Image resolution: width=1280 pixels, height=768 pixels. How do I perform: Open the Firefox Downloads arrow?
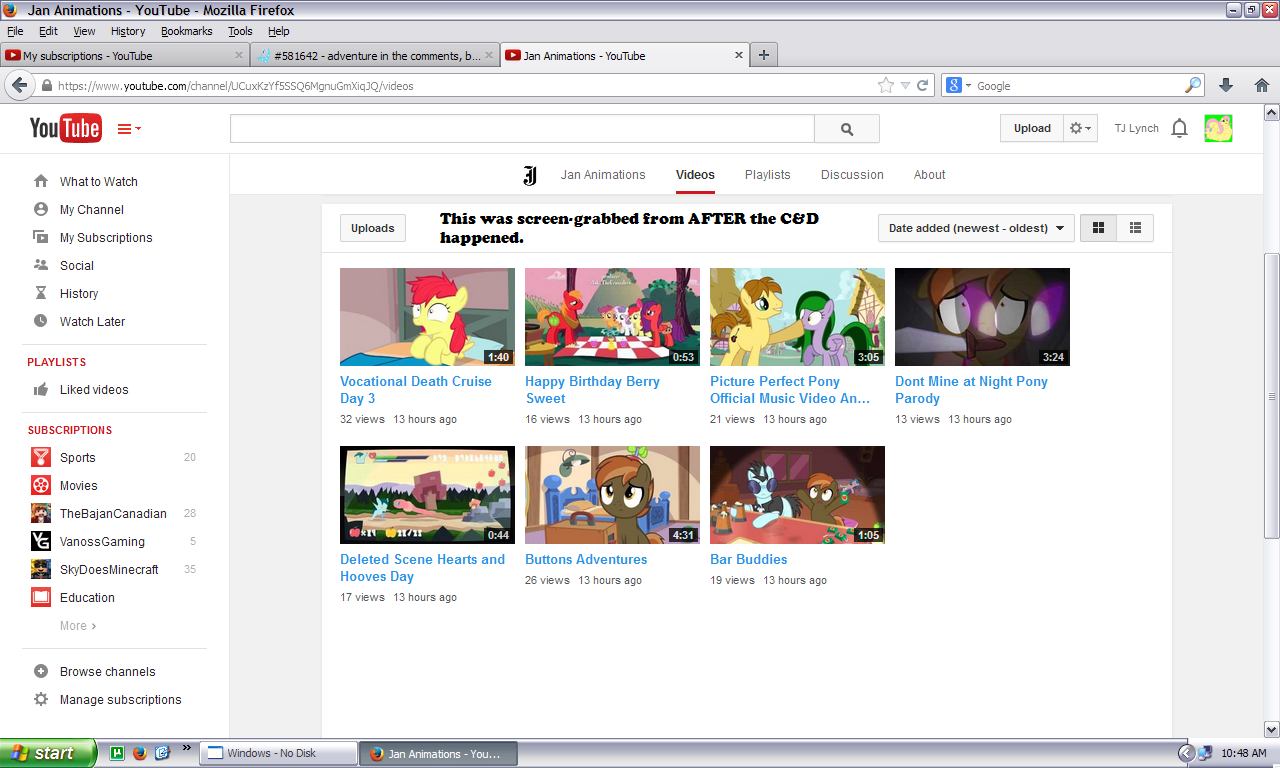pyautogui.click(x=1226, y=86)
